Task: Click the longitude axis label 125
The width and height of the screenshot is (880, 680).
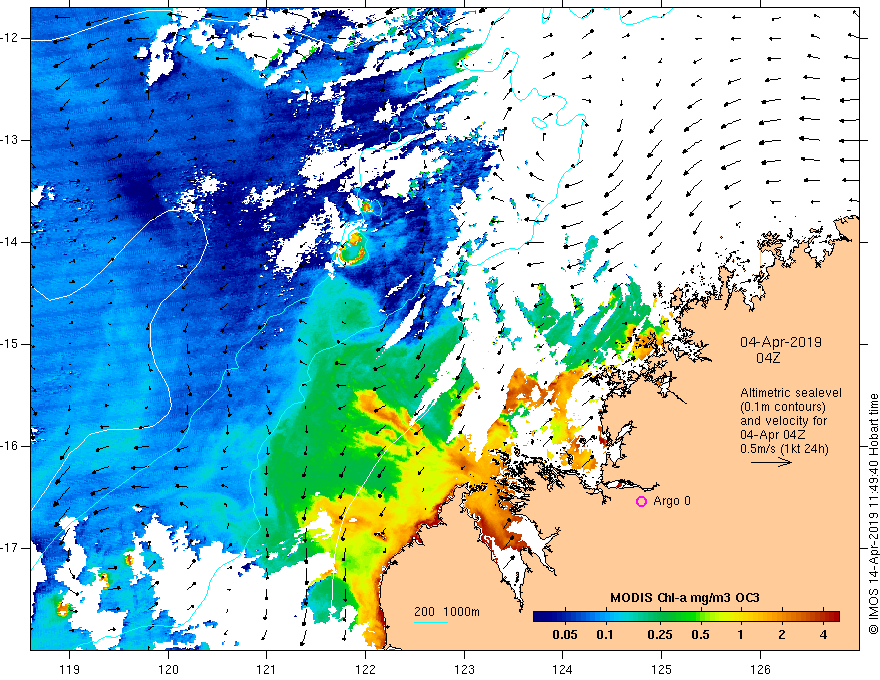Action: point(662,669)
